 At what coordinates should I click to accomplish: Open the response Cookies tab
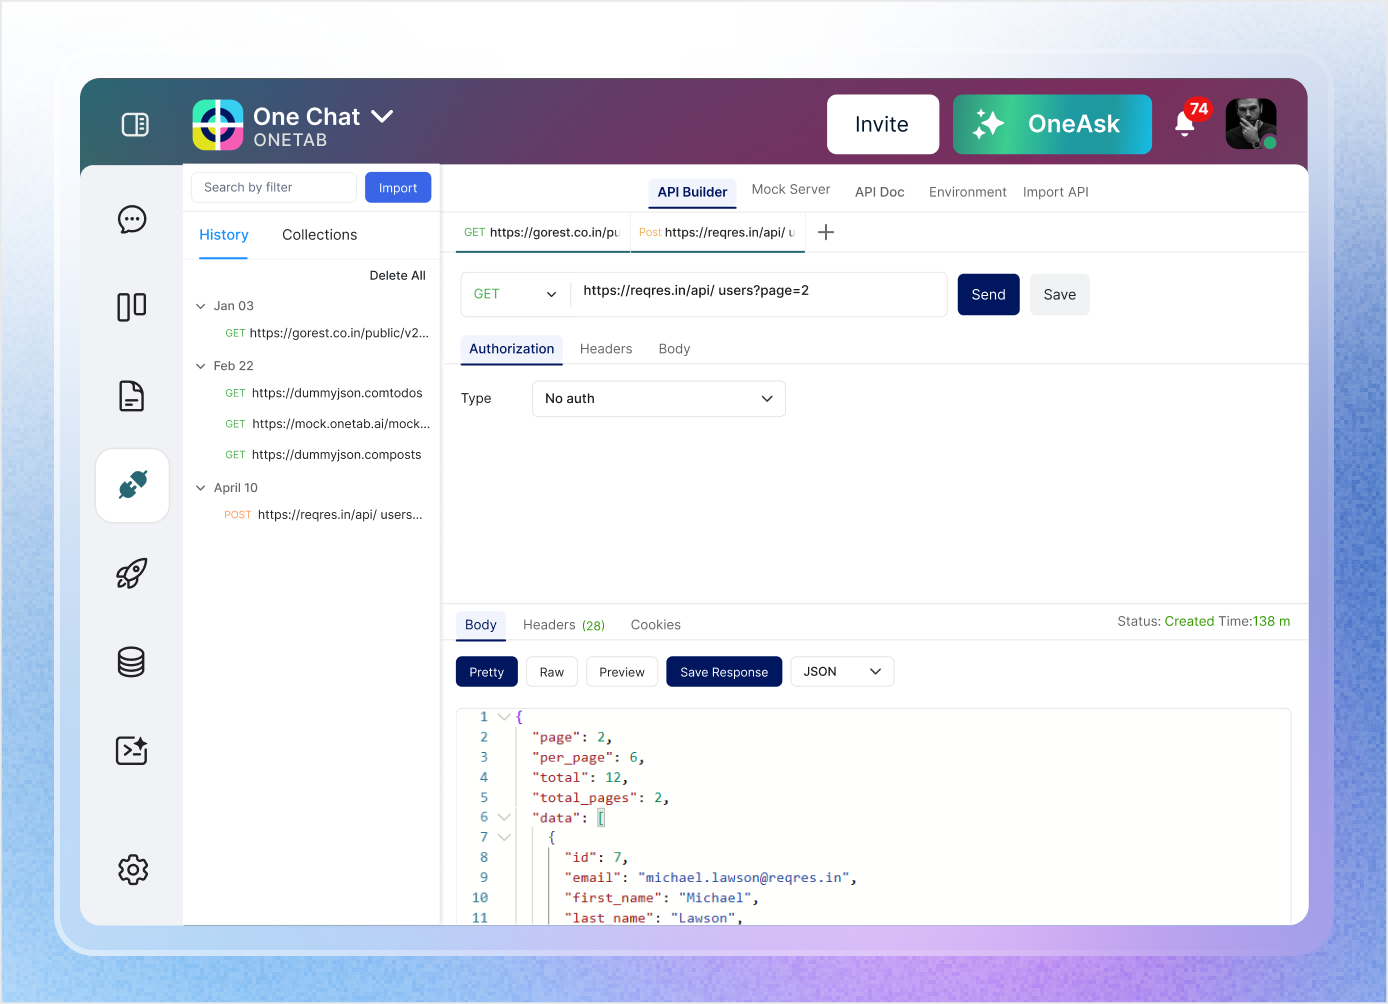(x=656, y=625)
